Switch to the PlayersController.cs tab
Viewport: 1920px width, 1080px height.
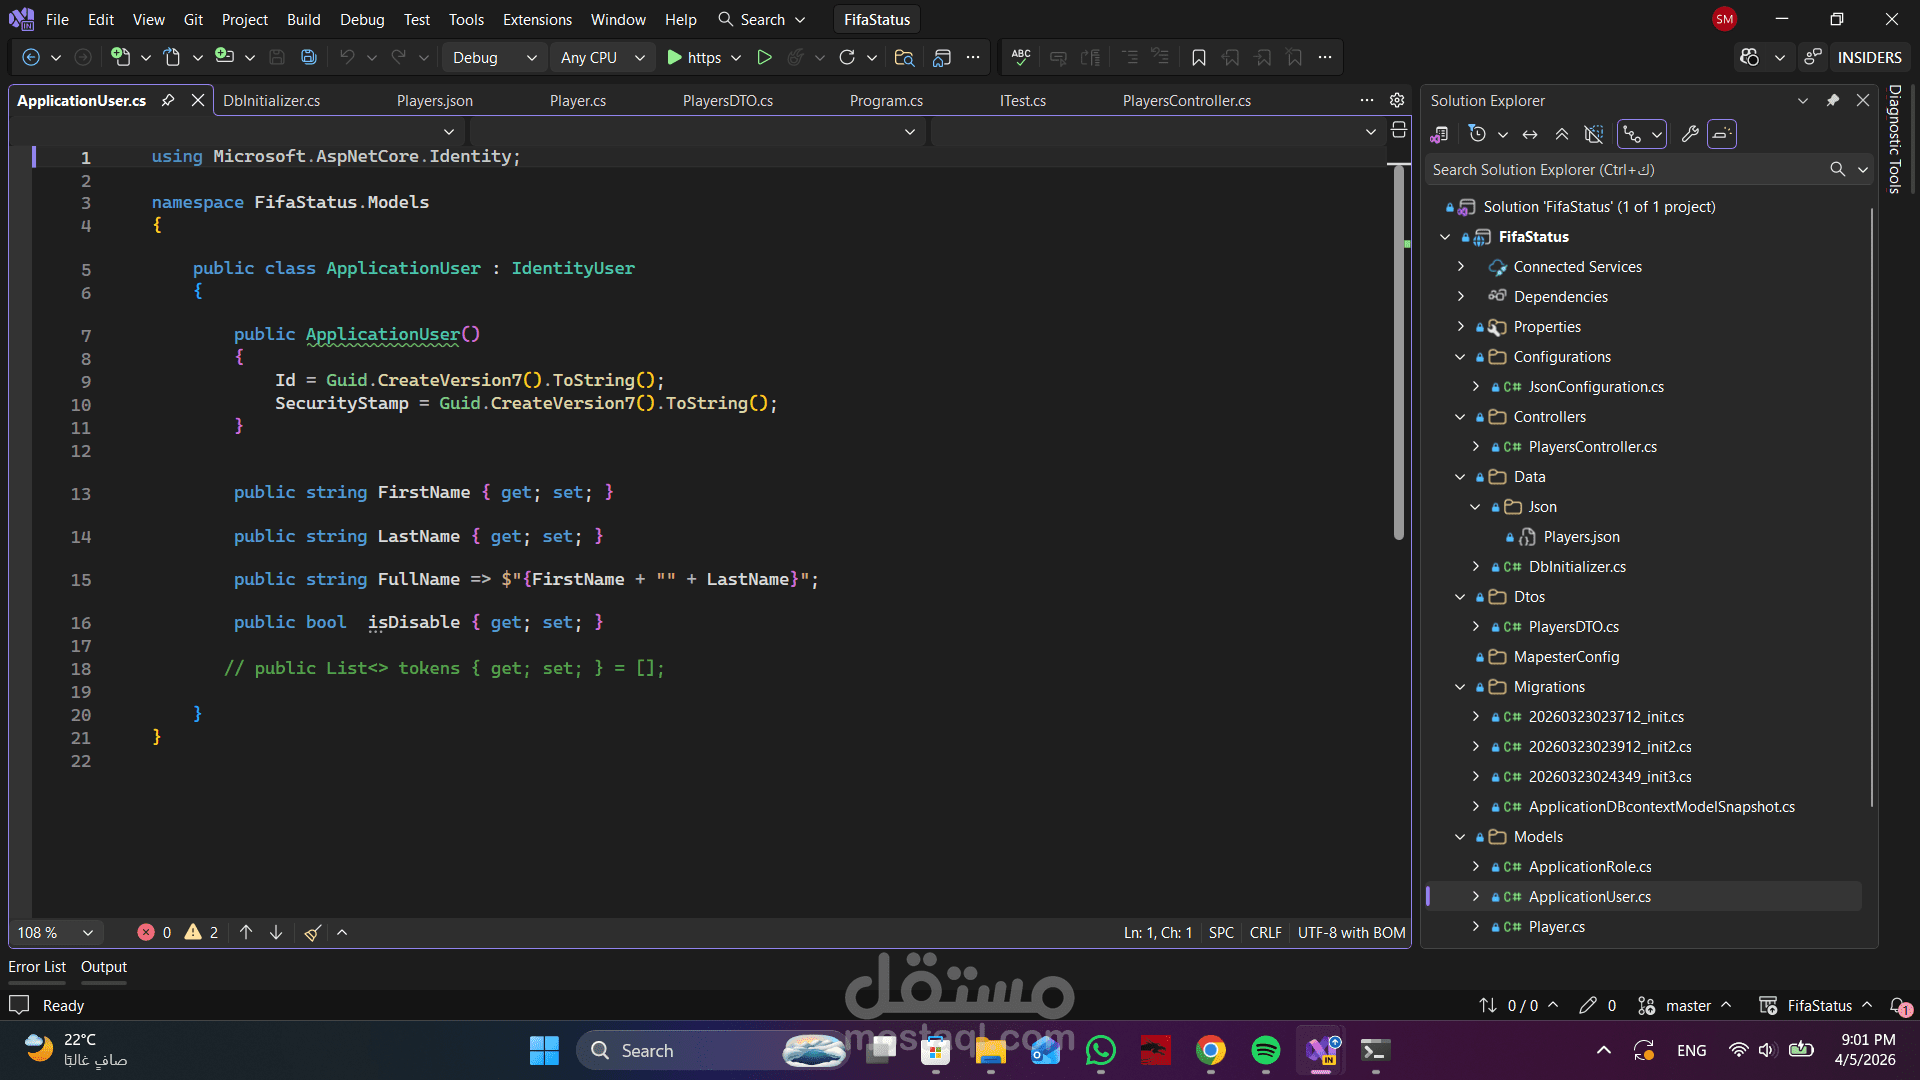(x=1186, y=101)
